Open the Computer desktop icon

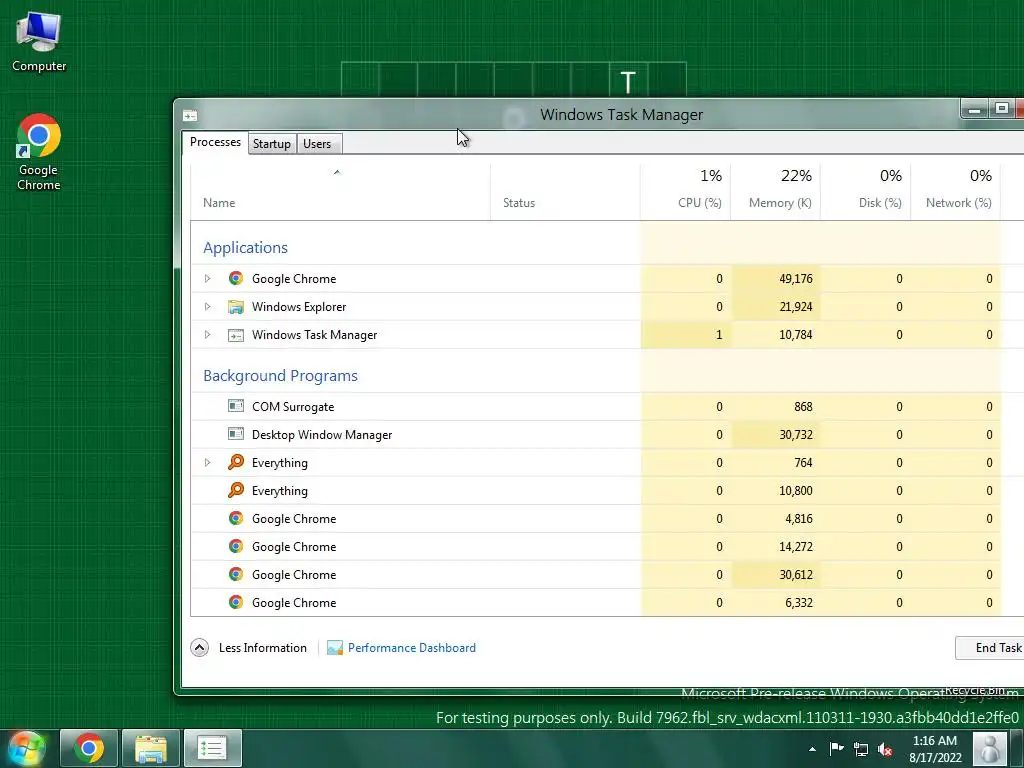click(39, 40)
